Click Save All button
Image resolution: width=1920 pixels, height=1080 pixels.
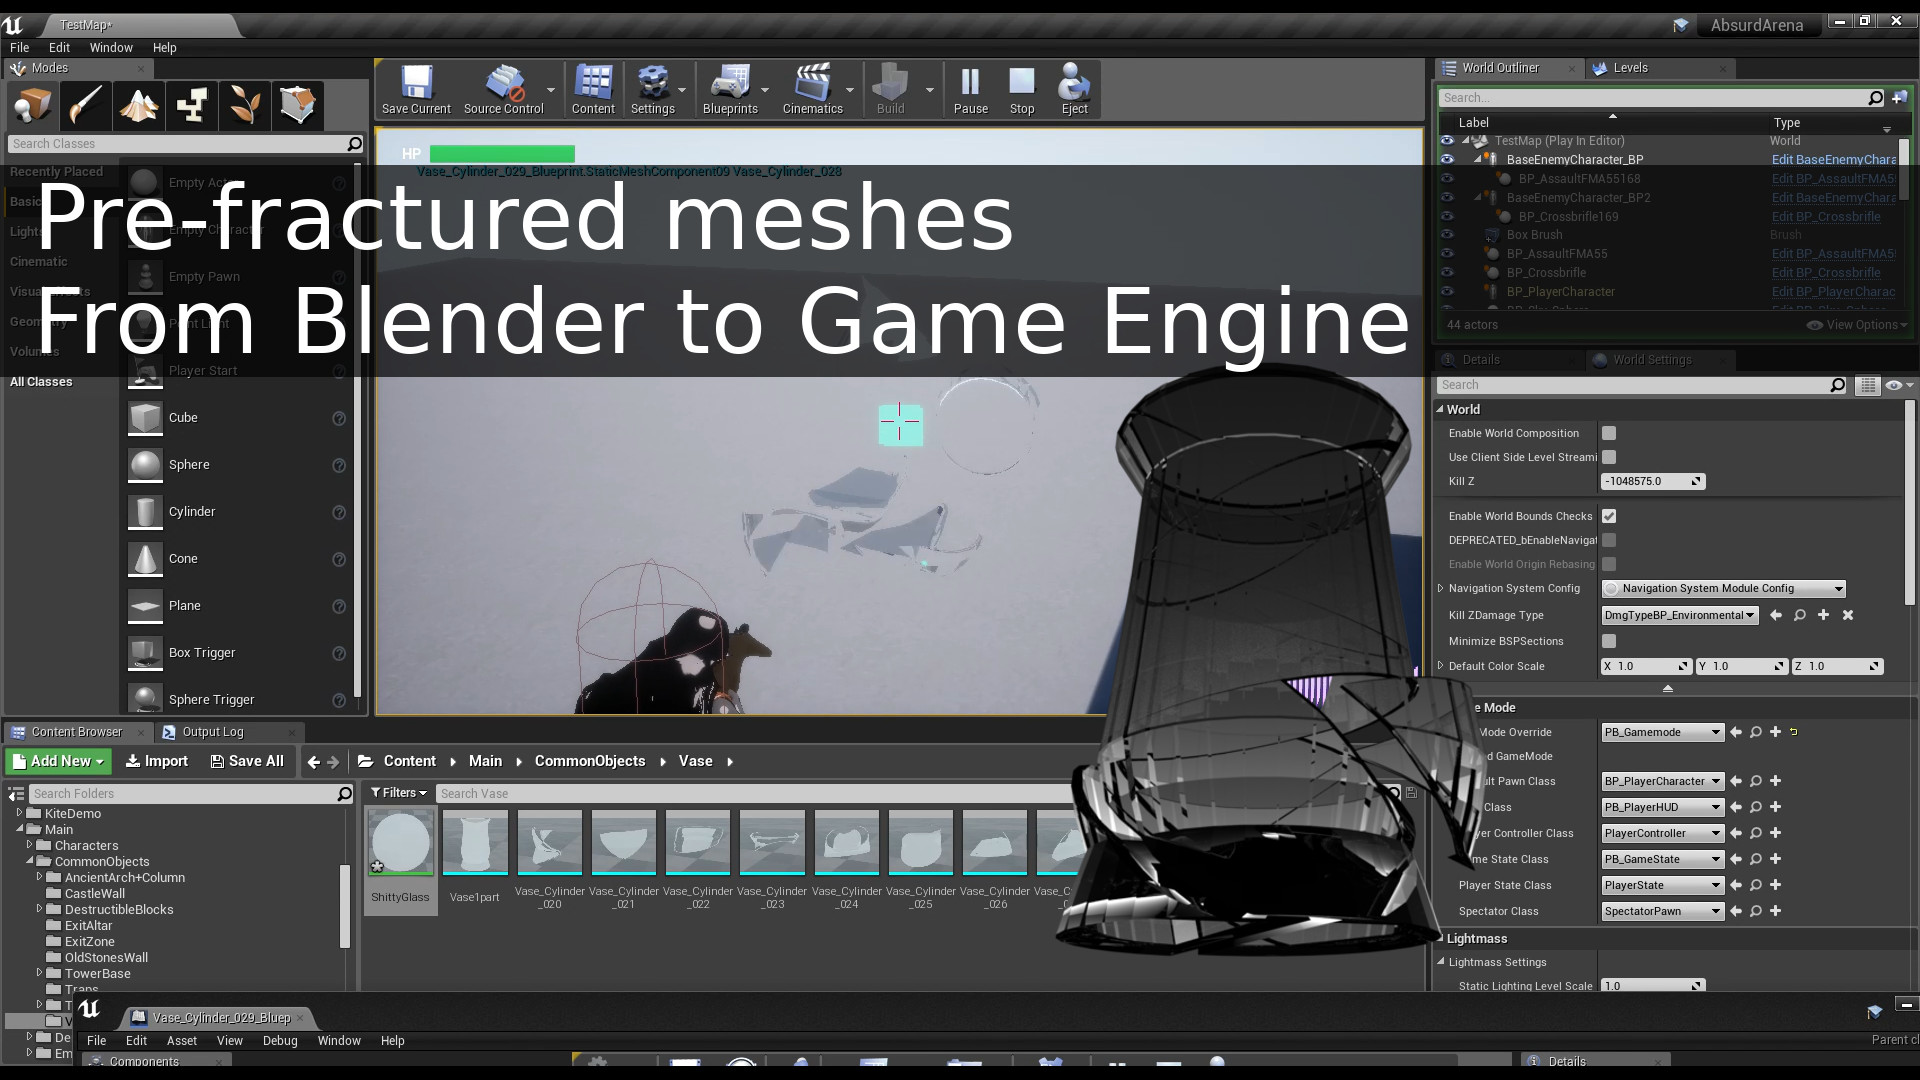(247, 762)
